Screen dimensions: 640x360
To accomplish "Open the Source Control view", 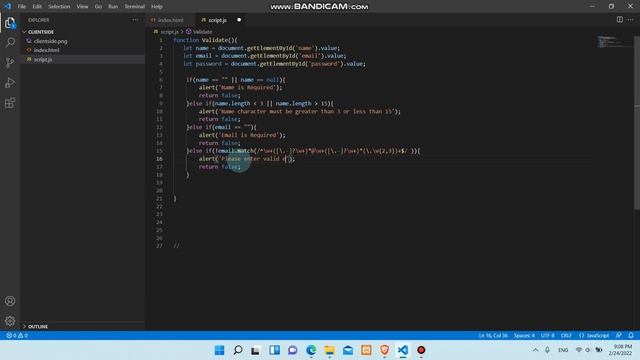I will coord(10,62).
